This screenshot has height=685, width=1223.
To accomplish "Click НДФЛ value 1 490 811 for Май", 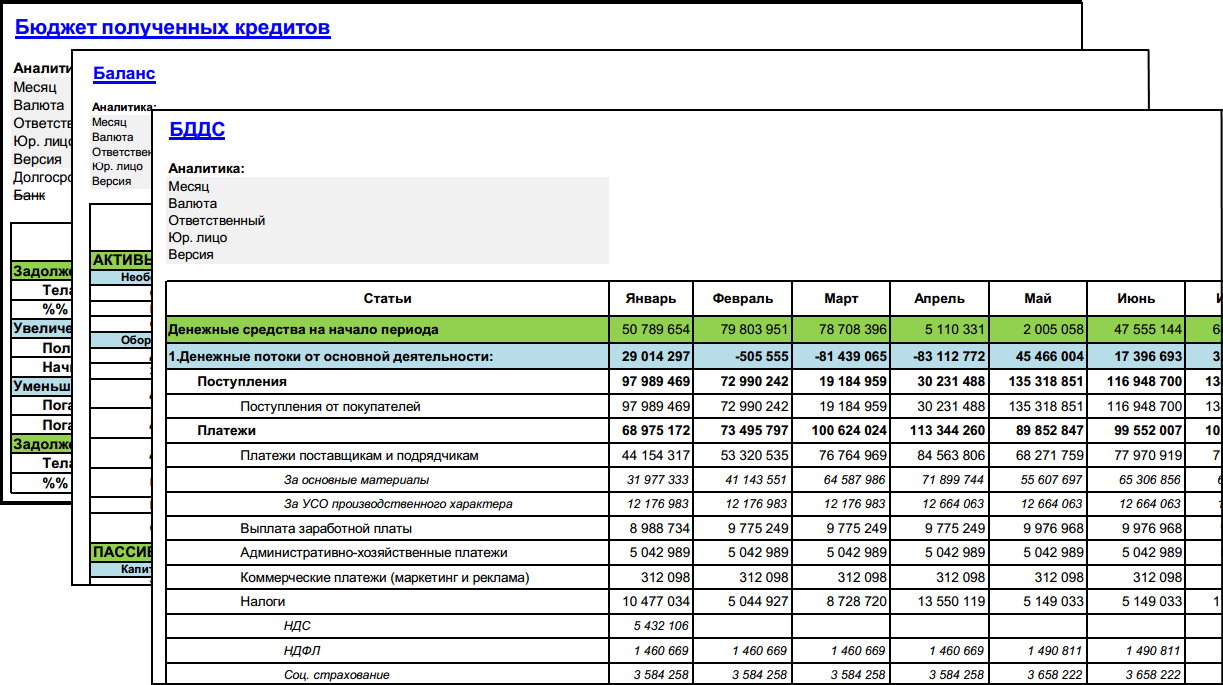I will tap(1056, 650).
